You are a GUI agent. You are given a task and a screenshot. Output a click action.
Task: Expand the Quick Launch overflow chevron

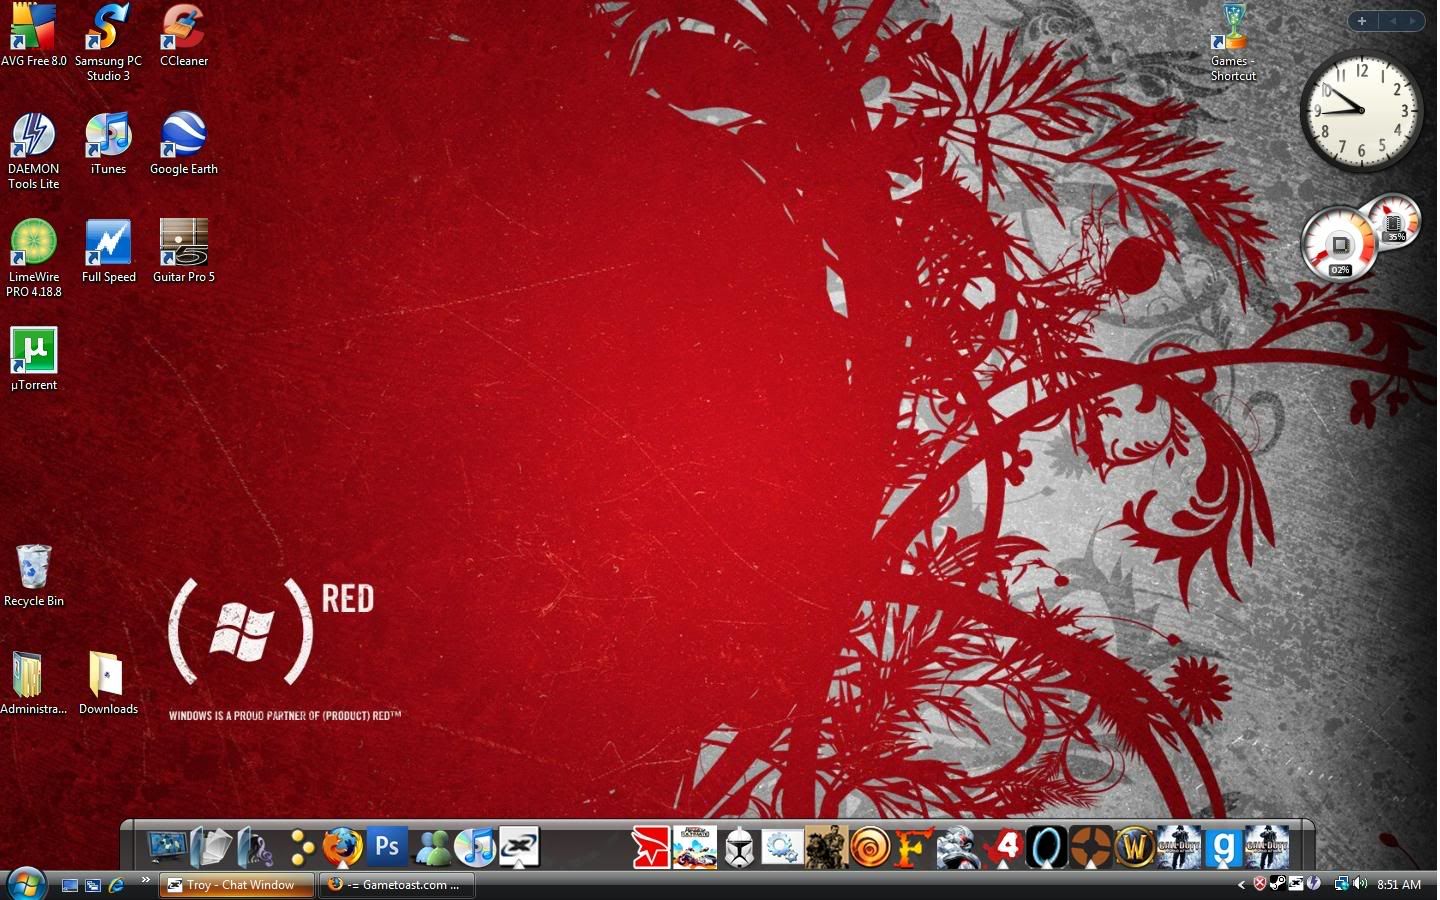point(145,880)
